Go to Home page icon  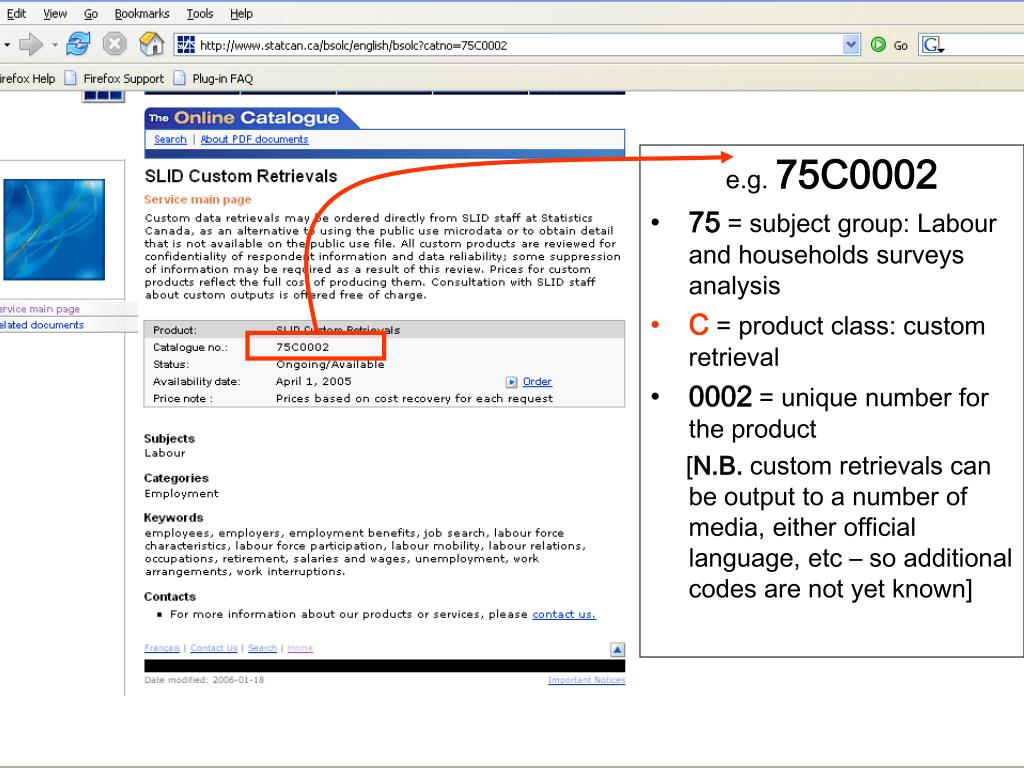tap(152, 44)
